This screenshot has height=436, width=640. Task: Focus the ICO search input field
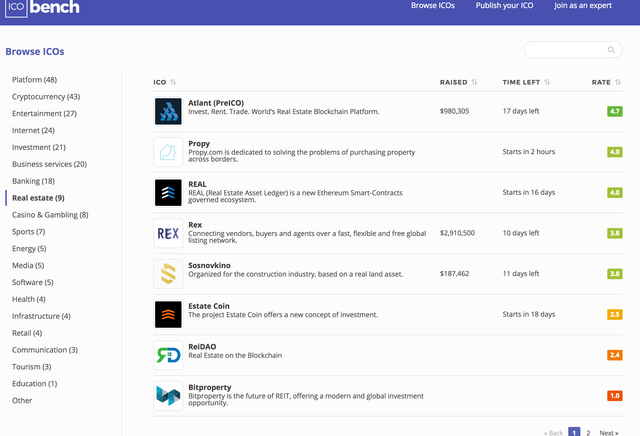pos(573,50)
